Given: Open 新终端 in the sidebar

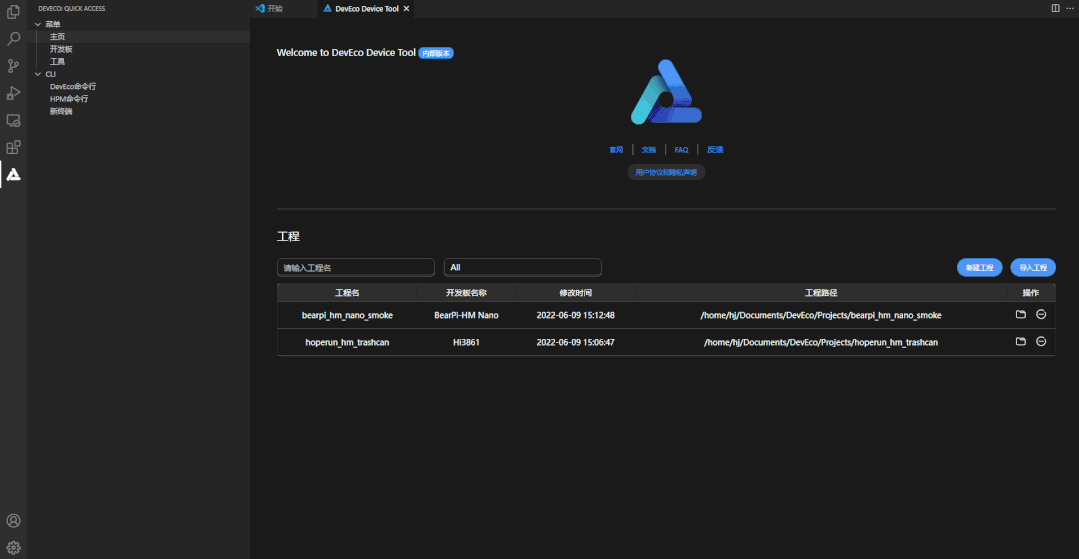Looking at the screenshot, I should pyautogui.click(x=61, y=111).
